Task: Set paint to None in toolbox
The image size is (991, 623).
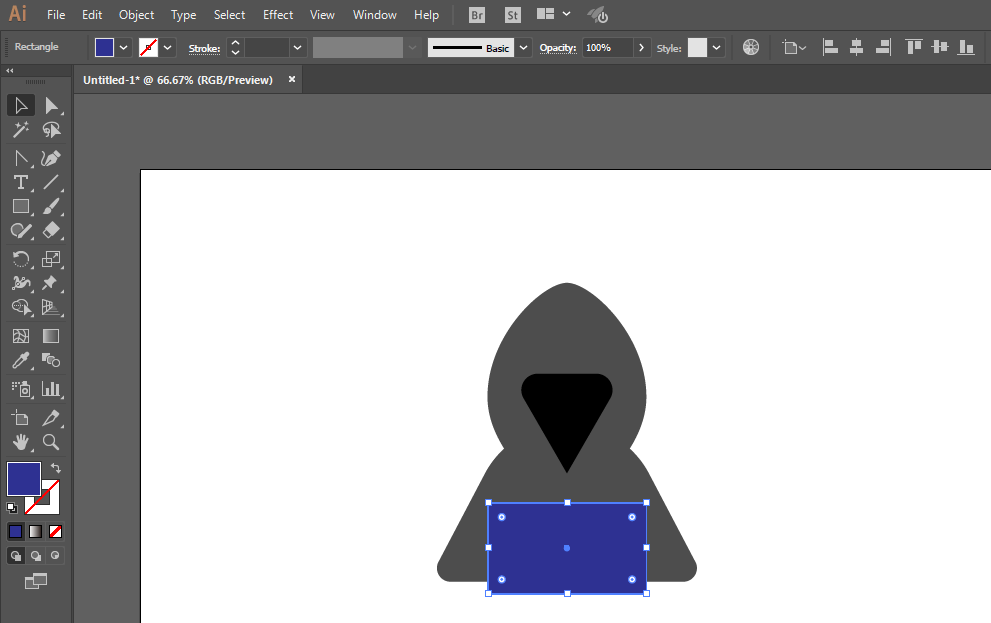Action: click(x=55, y=531)
